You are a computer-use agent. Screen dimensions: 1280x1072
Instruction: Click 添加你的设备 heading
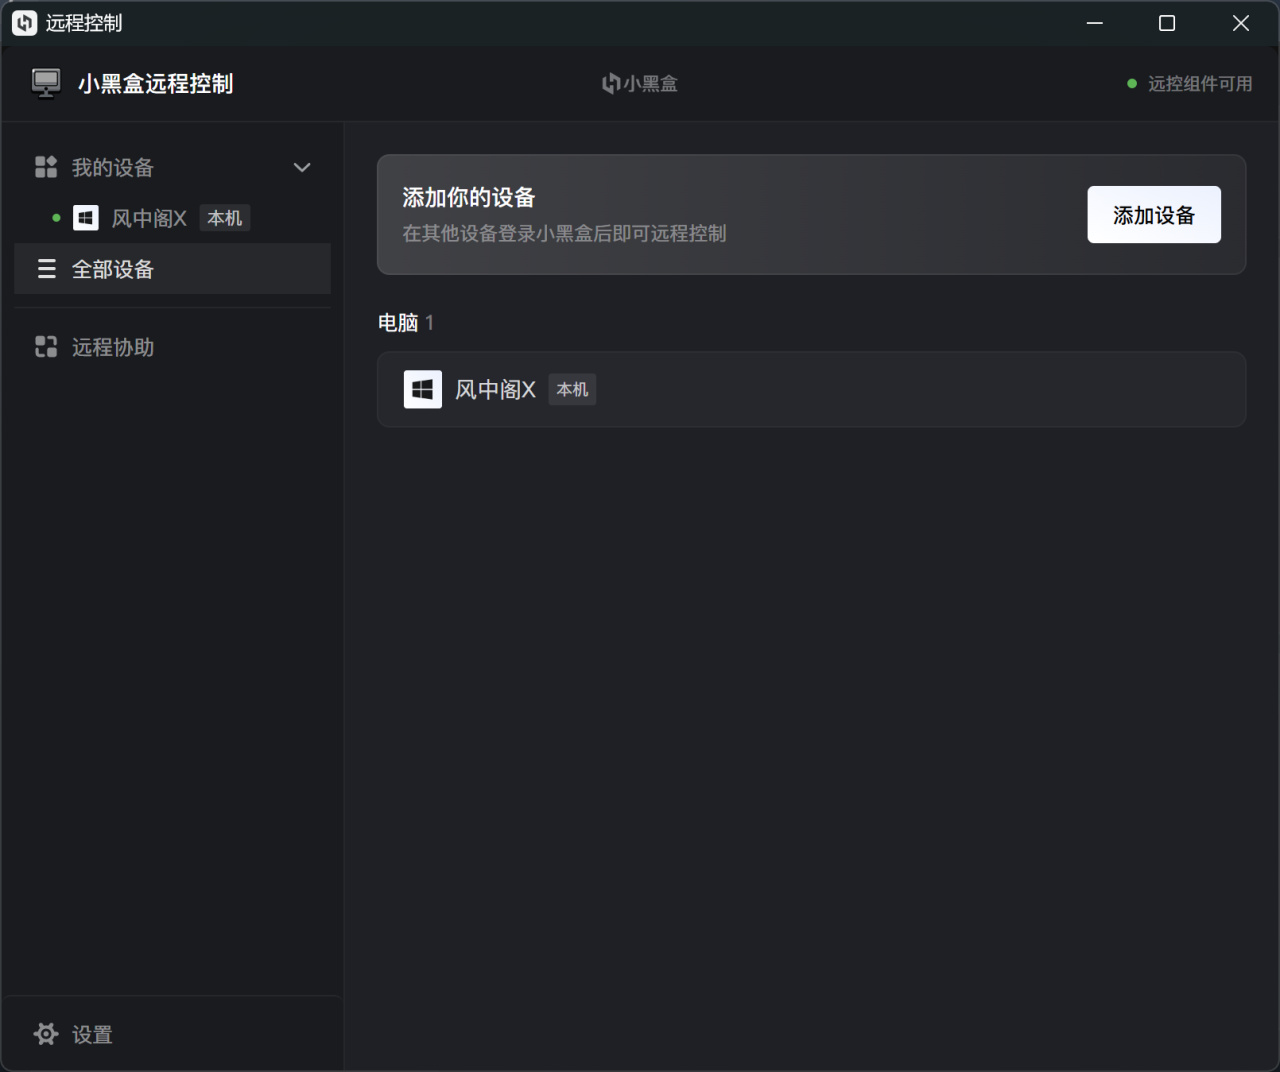coord(469,198)
